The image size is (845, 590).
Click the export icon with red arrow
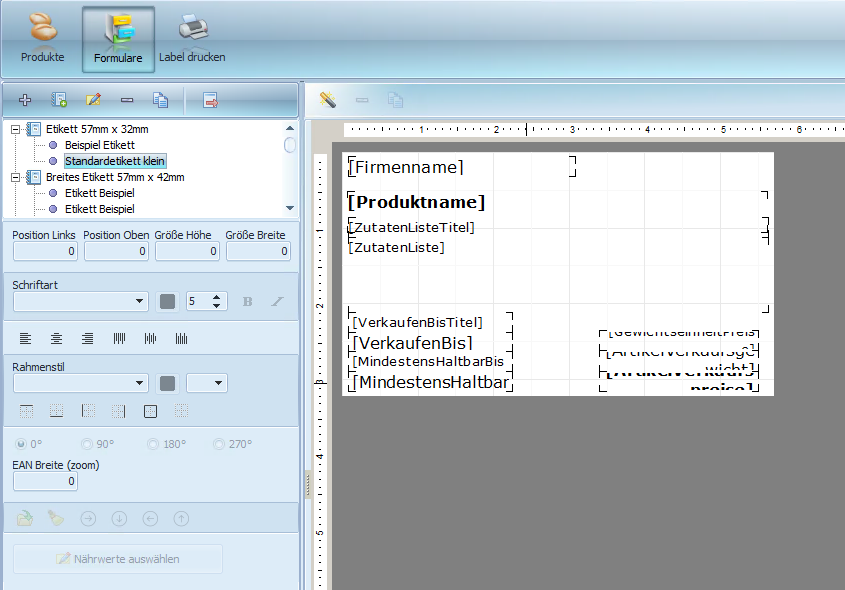(x=210, y=100)
